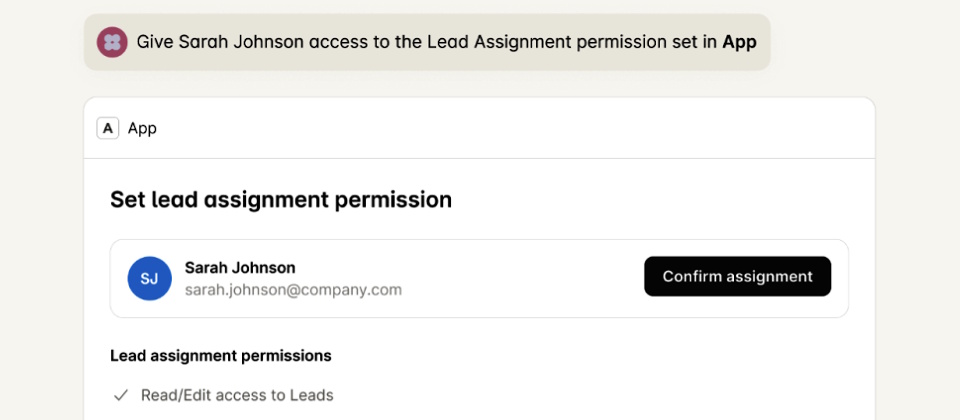Click blank space between email and Confirm button
The height and width of the screenshot is (420, 960).
pos(520,278)
